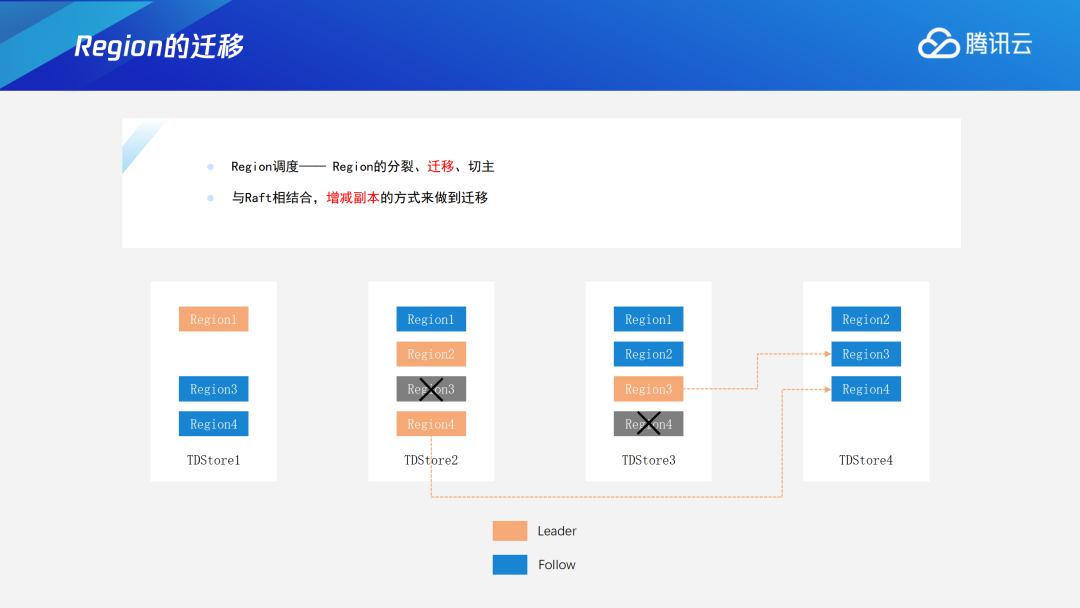
Task: Click the crossed-out gray Region3 in TDStore2
Action: [x=431, y=389]
